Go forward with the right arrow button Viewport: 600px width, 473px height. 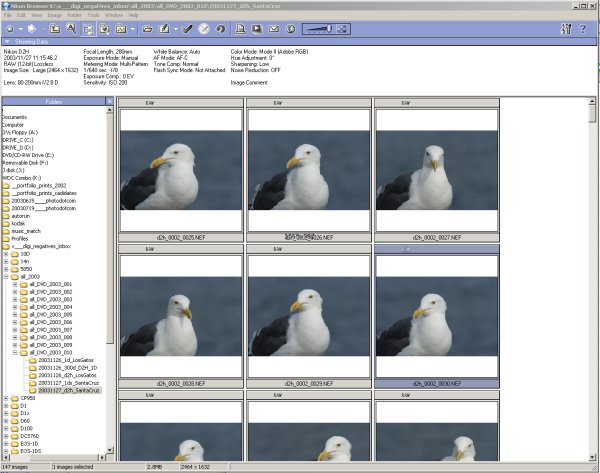click(x=32, y=29)
